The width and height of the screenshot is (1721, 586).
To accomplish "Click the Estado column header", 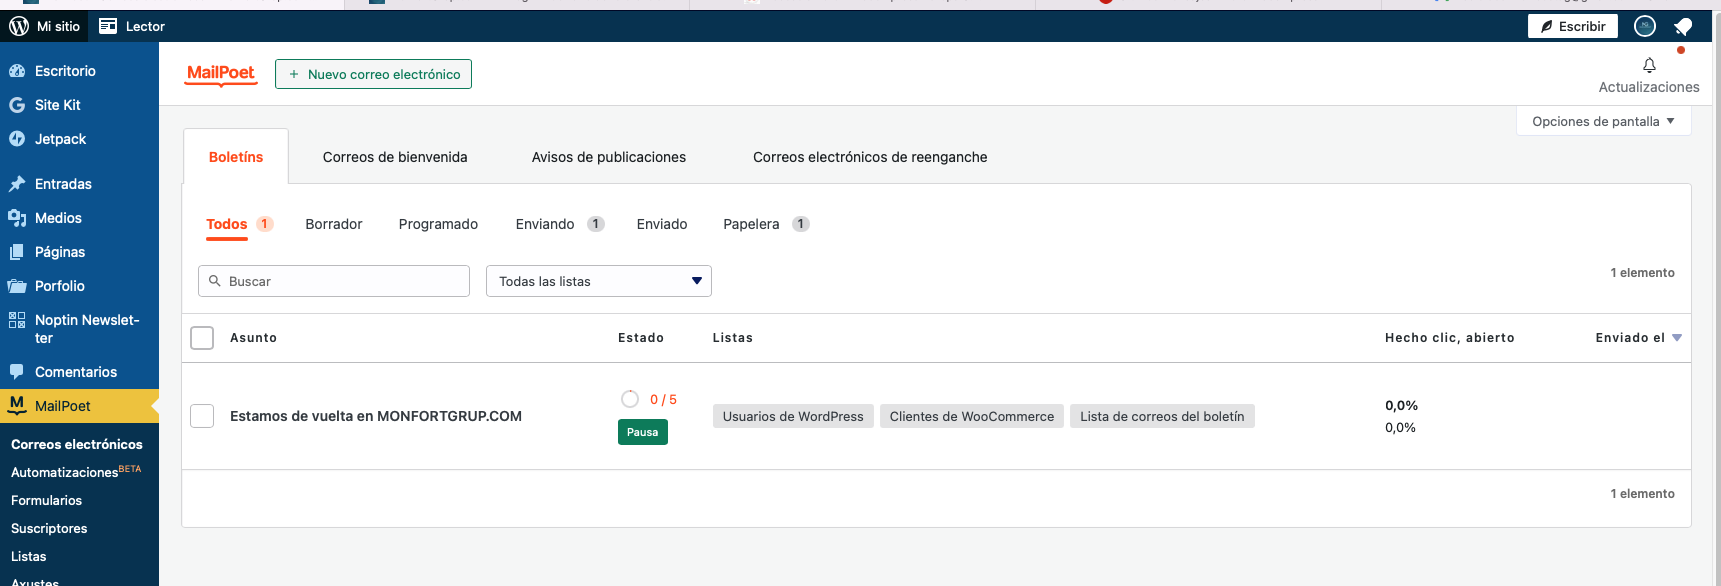I will (x=641, y=338).
